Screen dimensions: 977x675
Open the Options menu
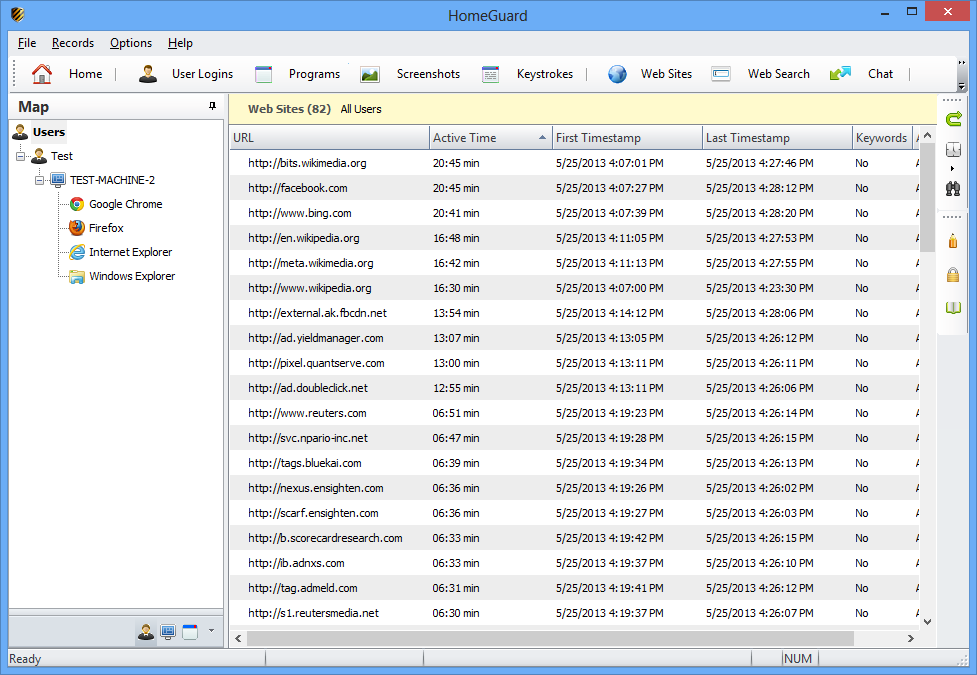(131, 43)
